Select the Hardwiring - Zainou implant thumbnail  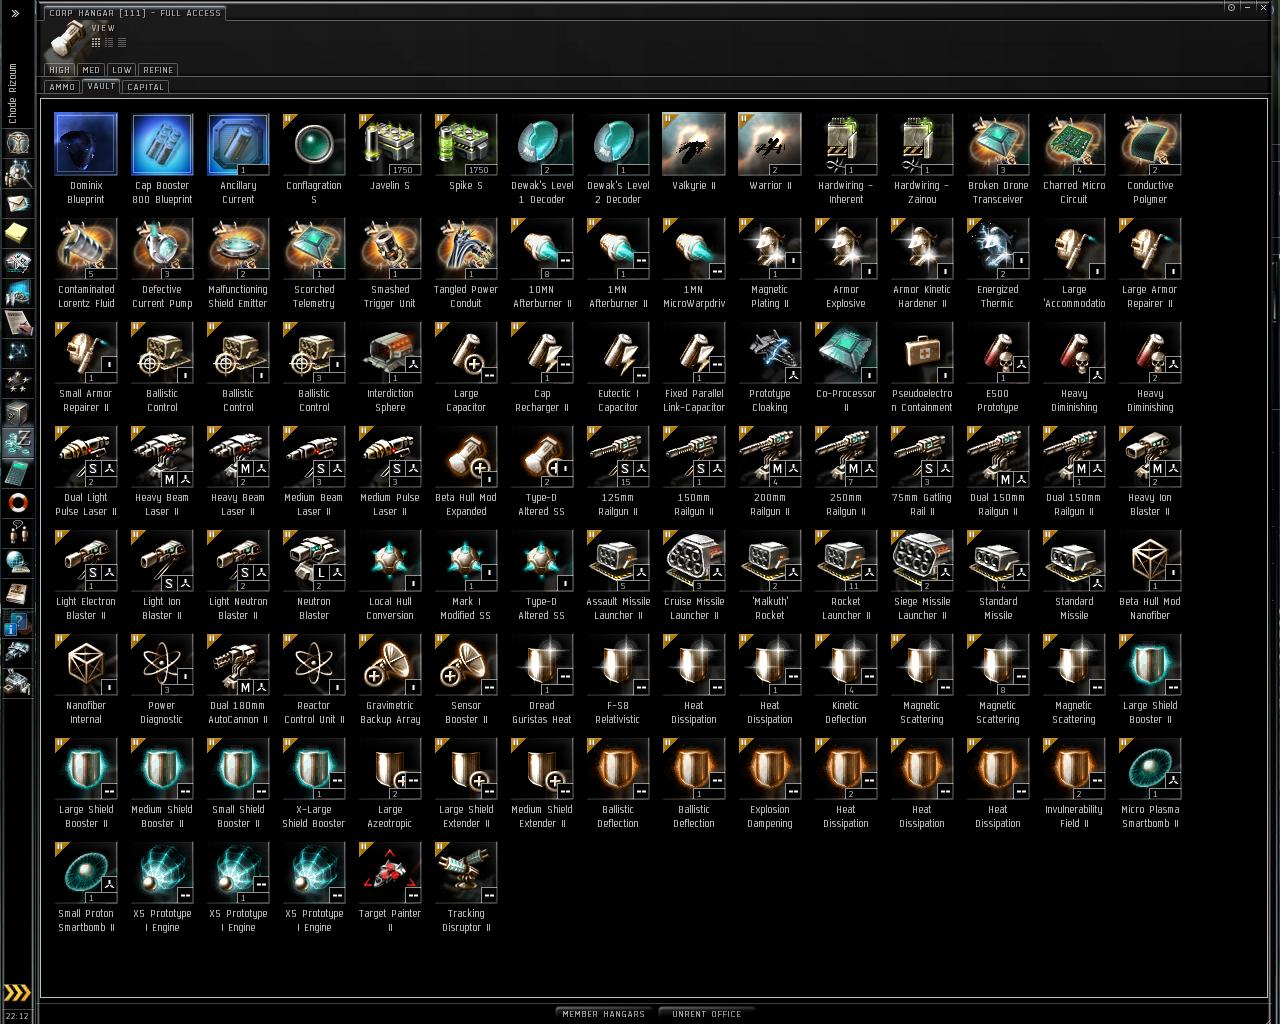click(922, 145)
